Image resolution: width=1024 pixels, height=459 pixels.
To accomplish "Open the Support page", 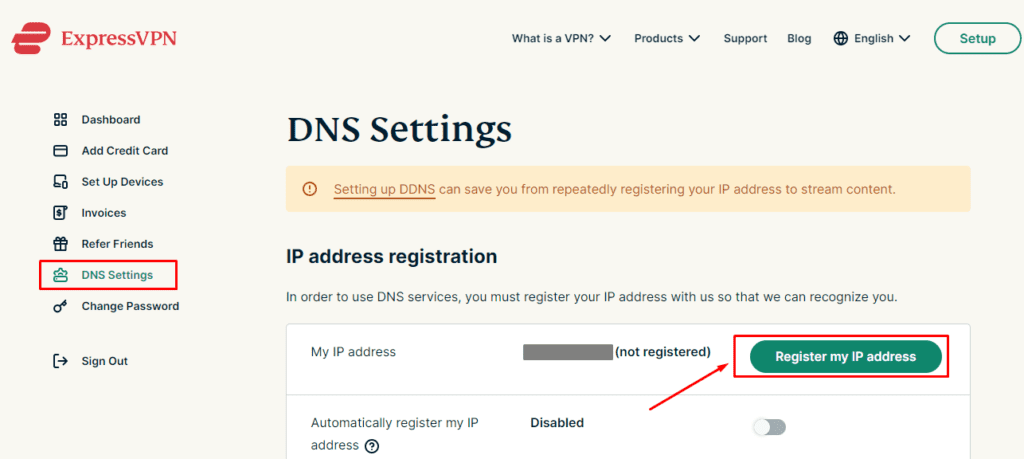I will (745, 39).
